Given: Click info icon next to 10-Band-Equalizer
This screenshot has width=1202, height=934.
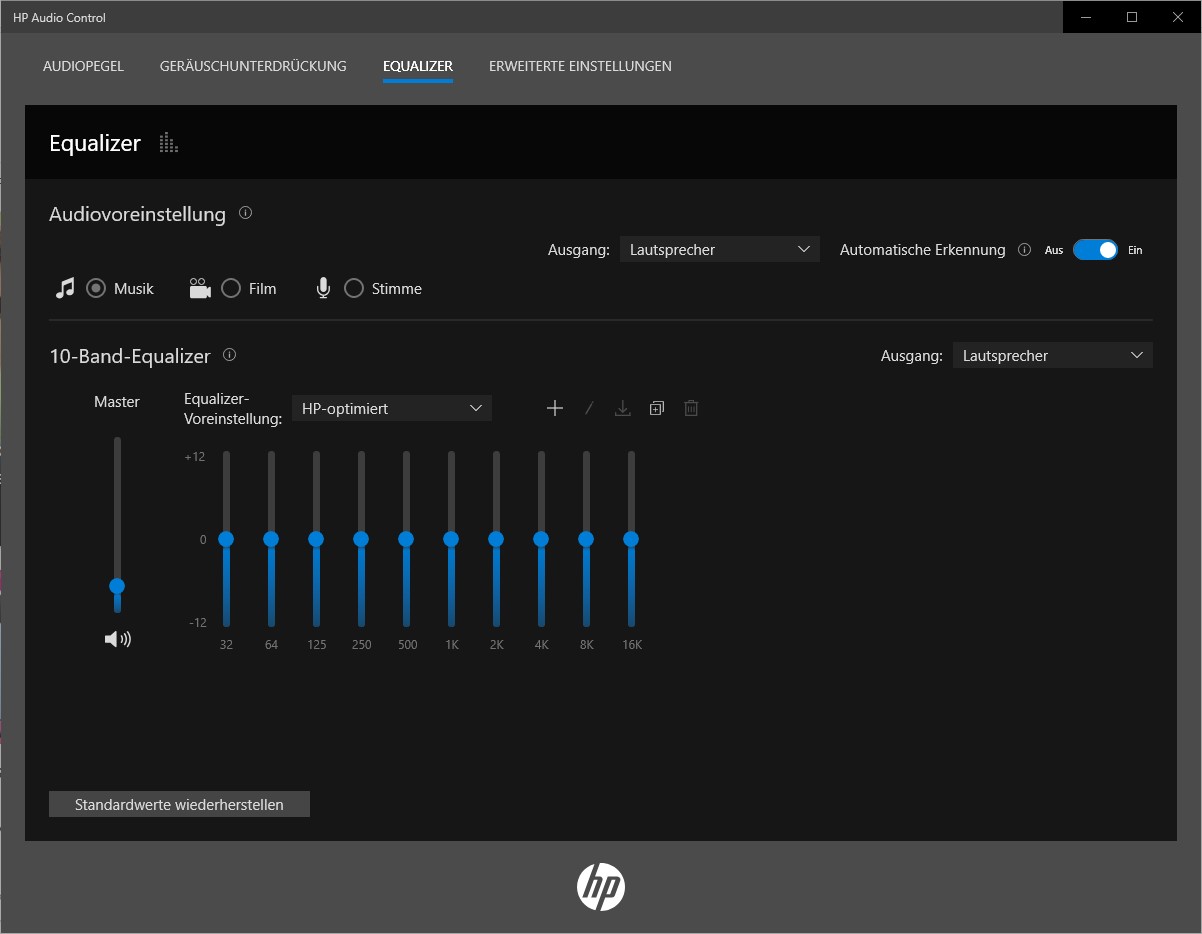Looking at the screenshot, I should [x=230, y=355].
